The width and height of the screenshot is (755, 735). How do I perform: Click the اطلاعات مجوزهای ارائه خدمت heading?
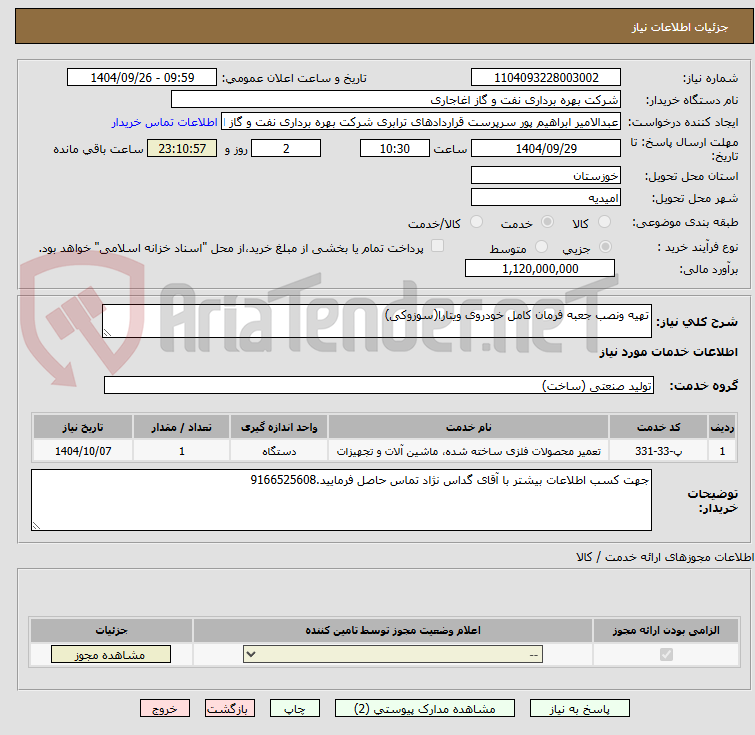(x=665, y=557)
